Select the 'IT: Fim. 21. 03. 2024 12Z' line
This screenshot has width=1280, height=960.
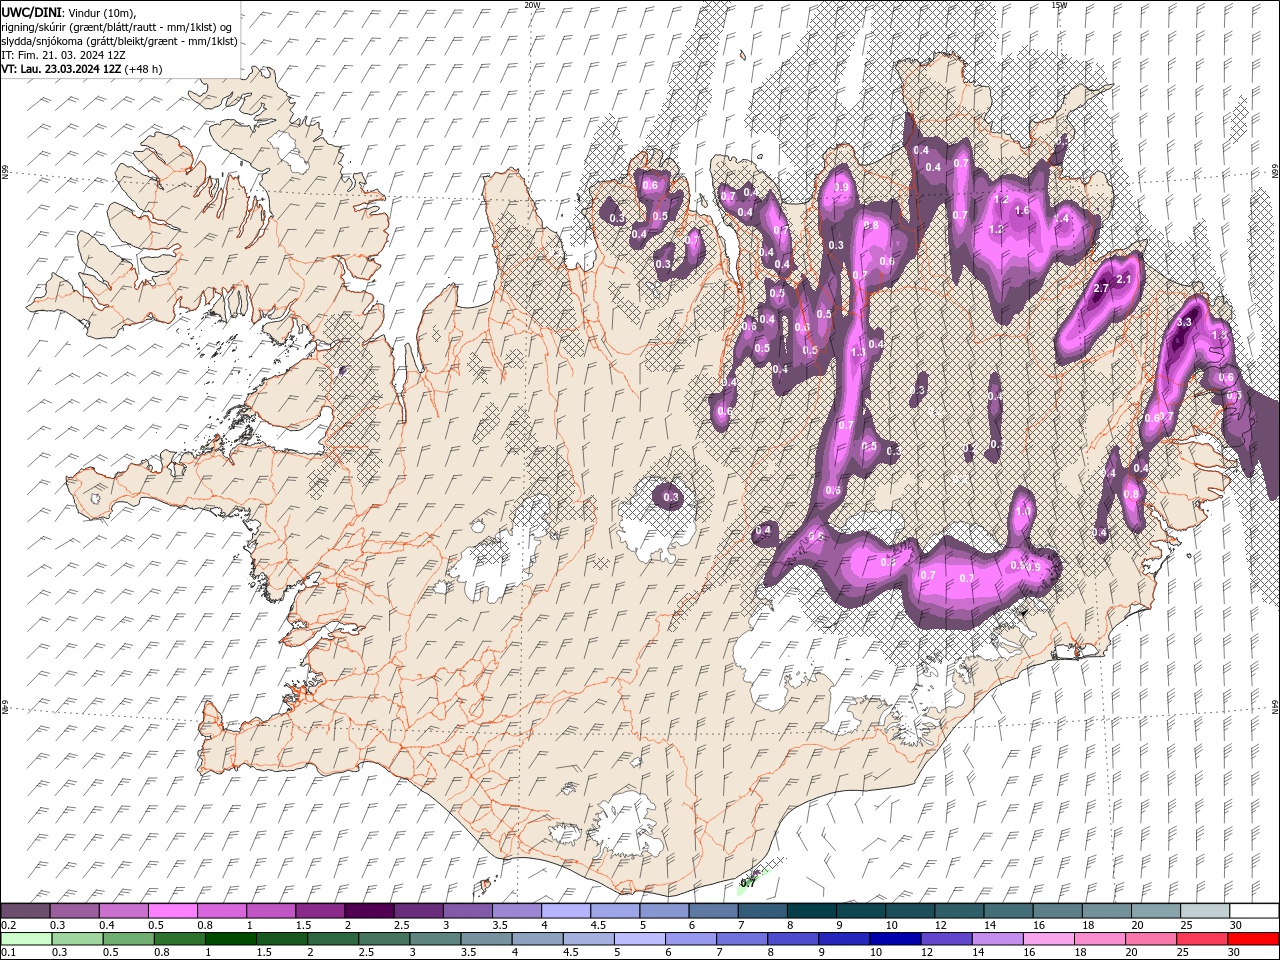pyautogui.click(x=63, y=55)
